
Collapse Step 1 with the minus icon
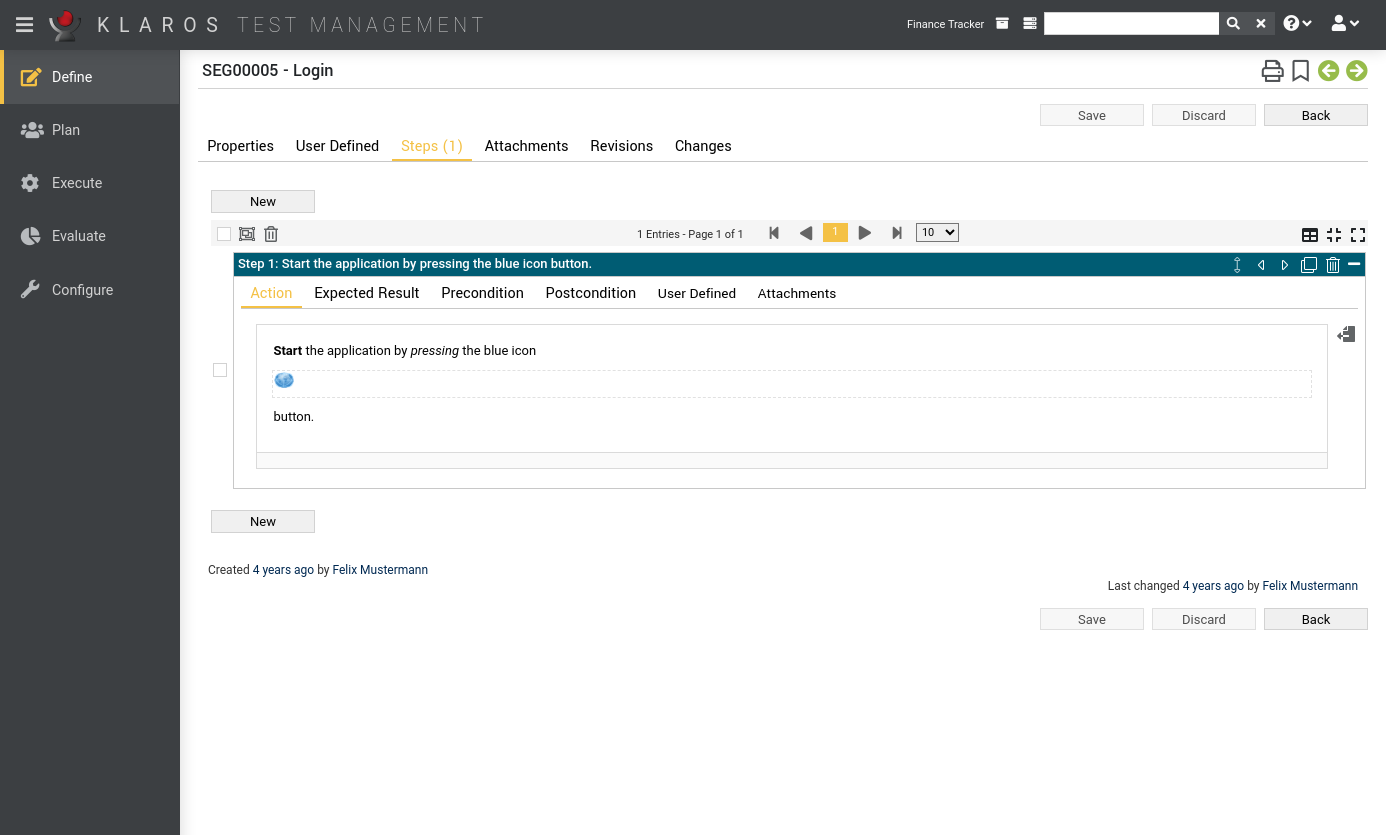(1354, 264)
